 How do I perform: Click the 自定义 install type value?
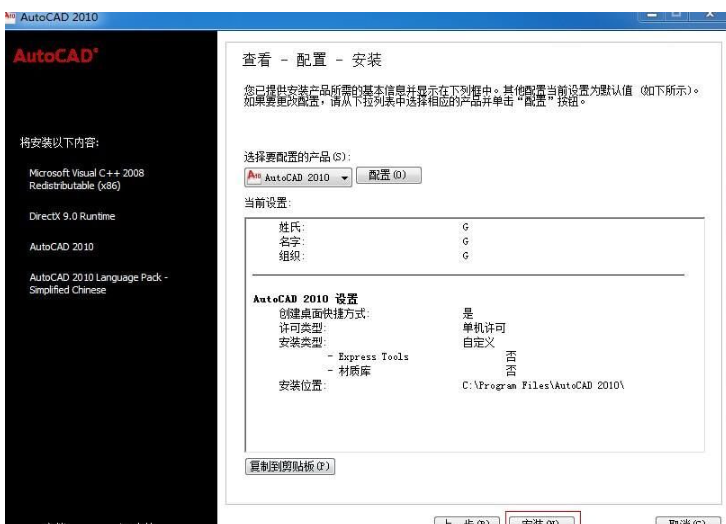click(x=479, y=342)
